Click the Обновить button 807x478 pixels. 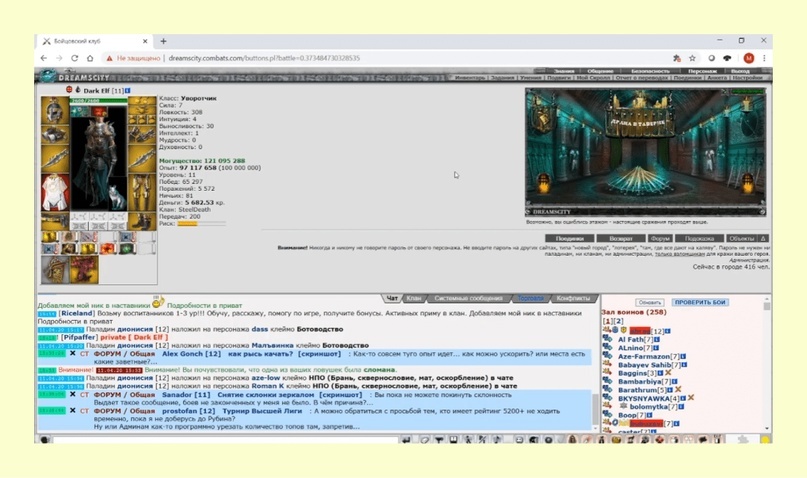(649, 302)
